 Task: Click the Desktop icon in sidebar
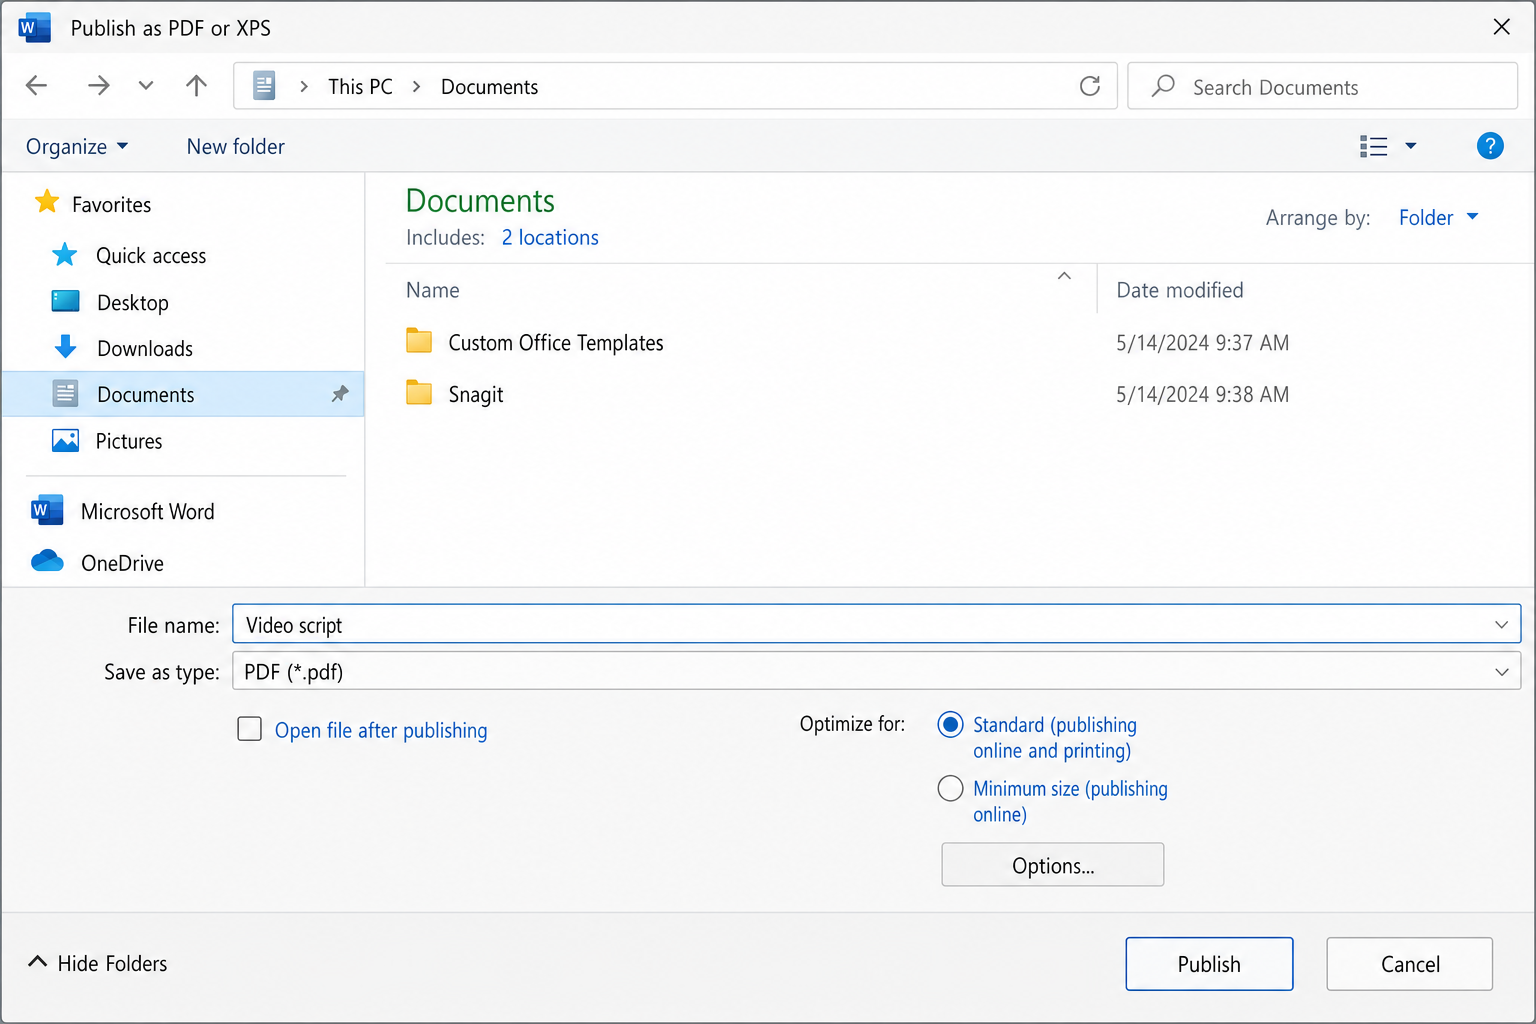66,301
